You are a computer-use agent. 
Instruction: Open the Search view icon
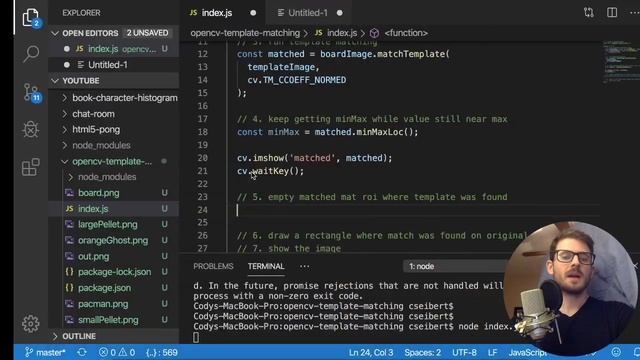31,53
